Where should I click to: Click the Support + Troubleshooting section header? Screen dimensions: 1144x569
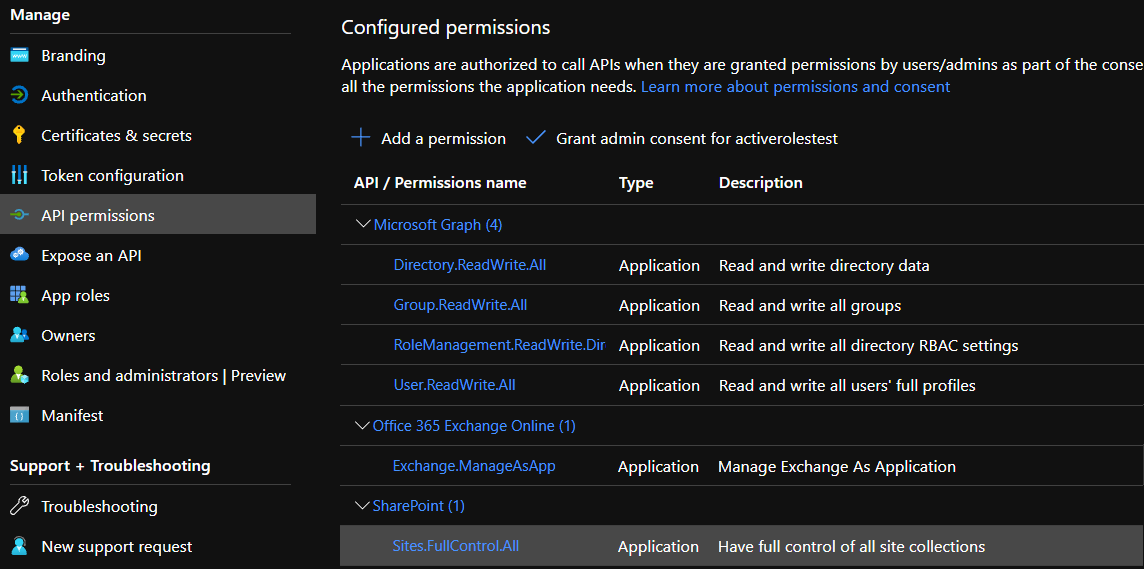(110, 465)
